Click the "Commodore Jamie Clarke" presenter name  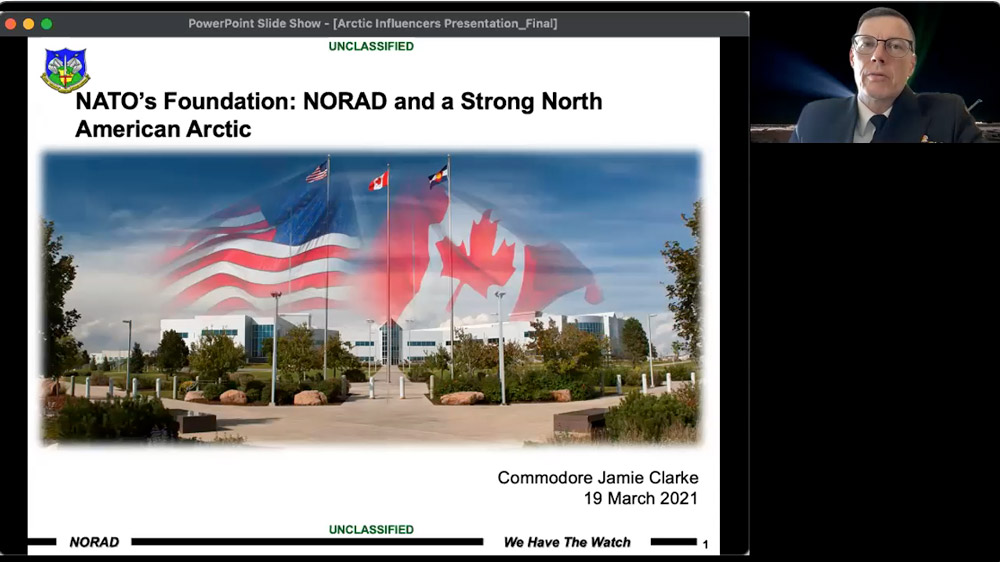pos(597,478)
